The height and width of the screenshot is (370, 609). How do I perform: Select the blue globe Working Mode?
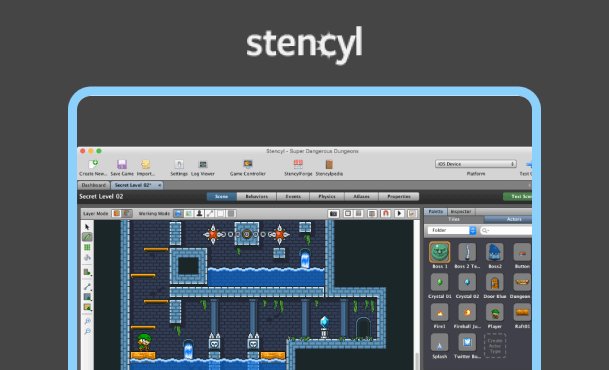coord(178,214)
